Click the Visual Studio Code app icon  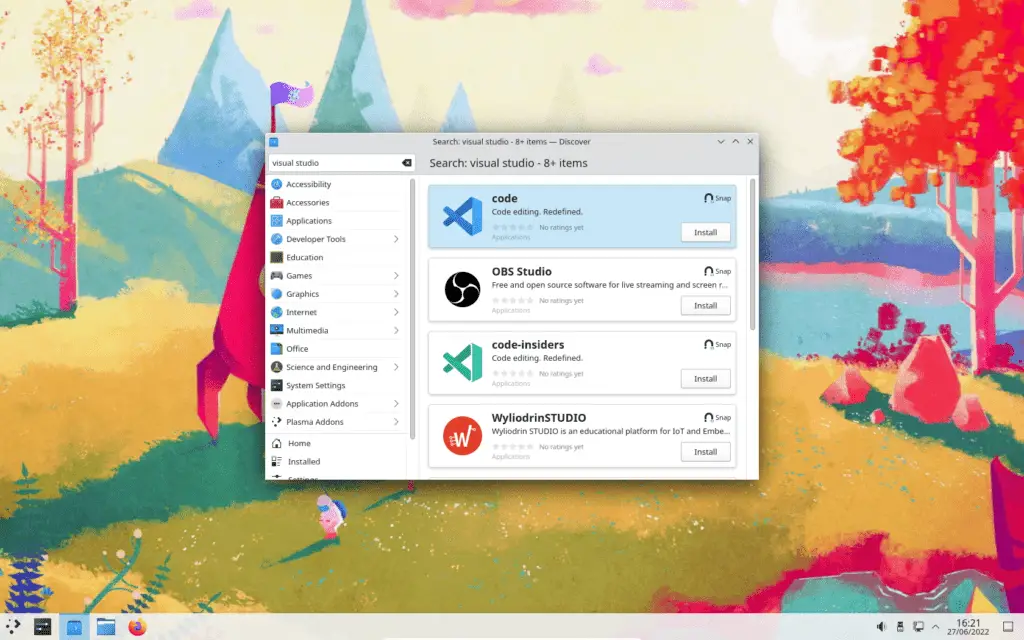(x=462, y=216)
